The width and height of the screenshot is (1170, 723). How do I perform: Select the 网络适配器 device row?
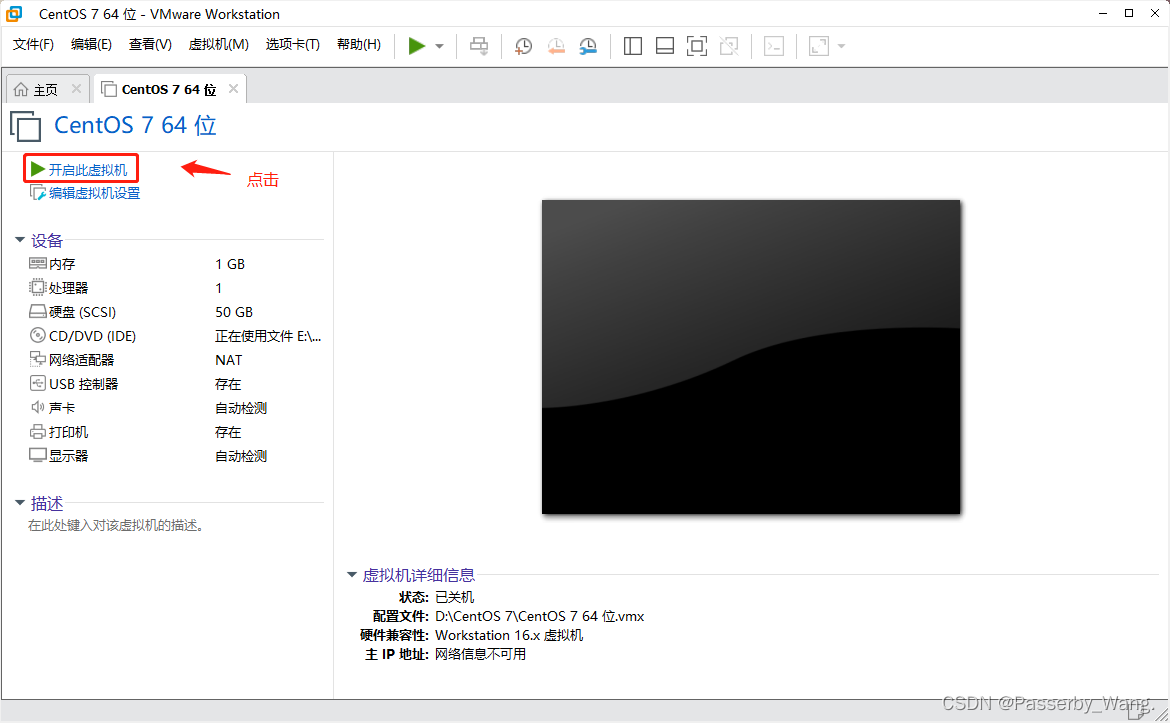[x=175, y=360]
